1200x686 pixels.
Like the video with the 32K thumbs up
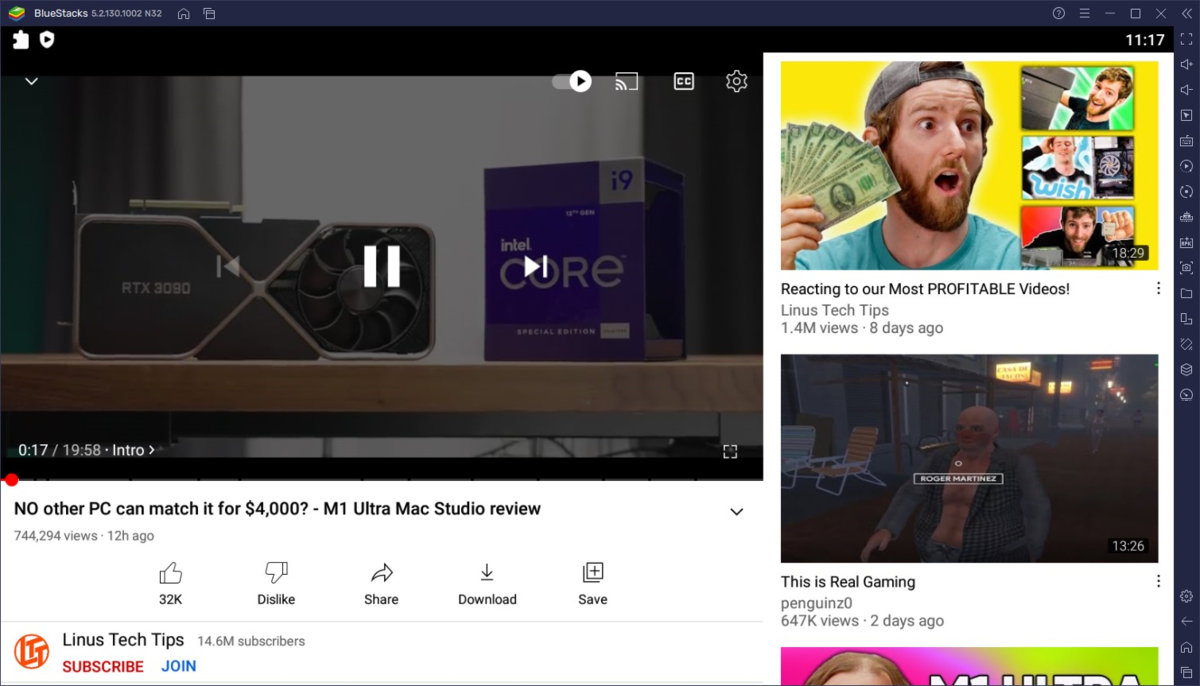pos(171,584)
